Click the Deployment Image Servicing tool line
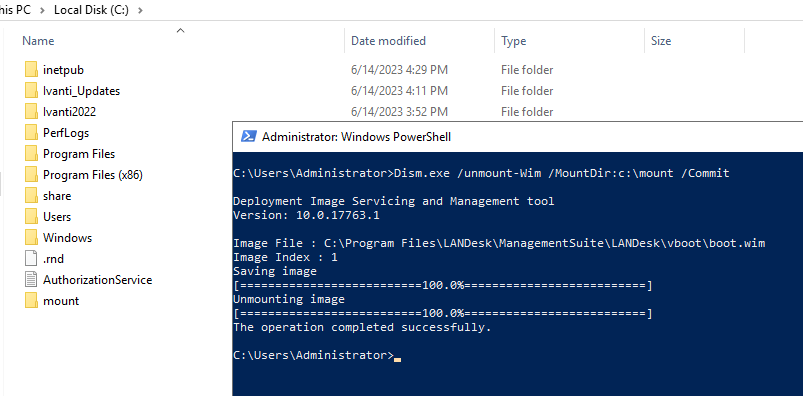Viewport: 803px width, 396px height. coord(393,201)
